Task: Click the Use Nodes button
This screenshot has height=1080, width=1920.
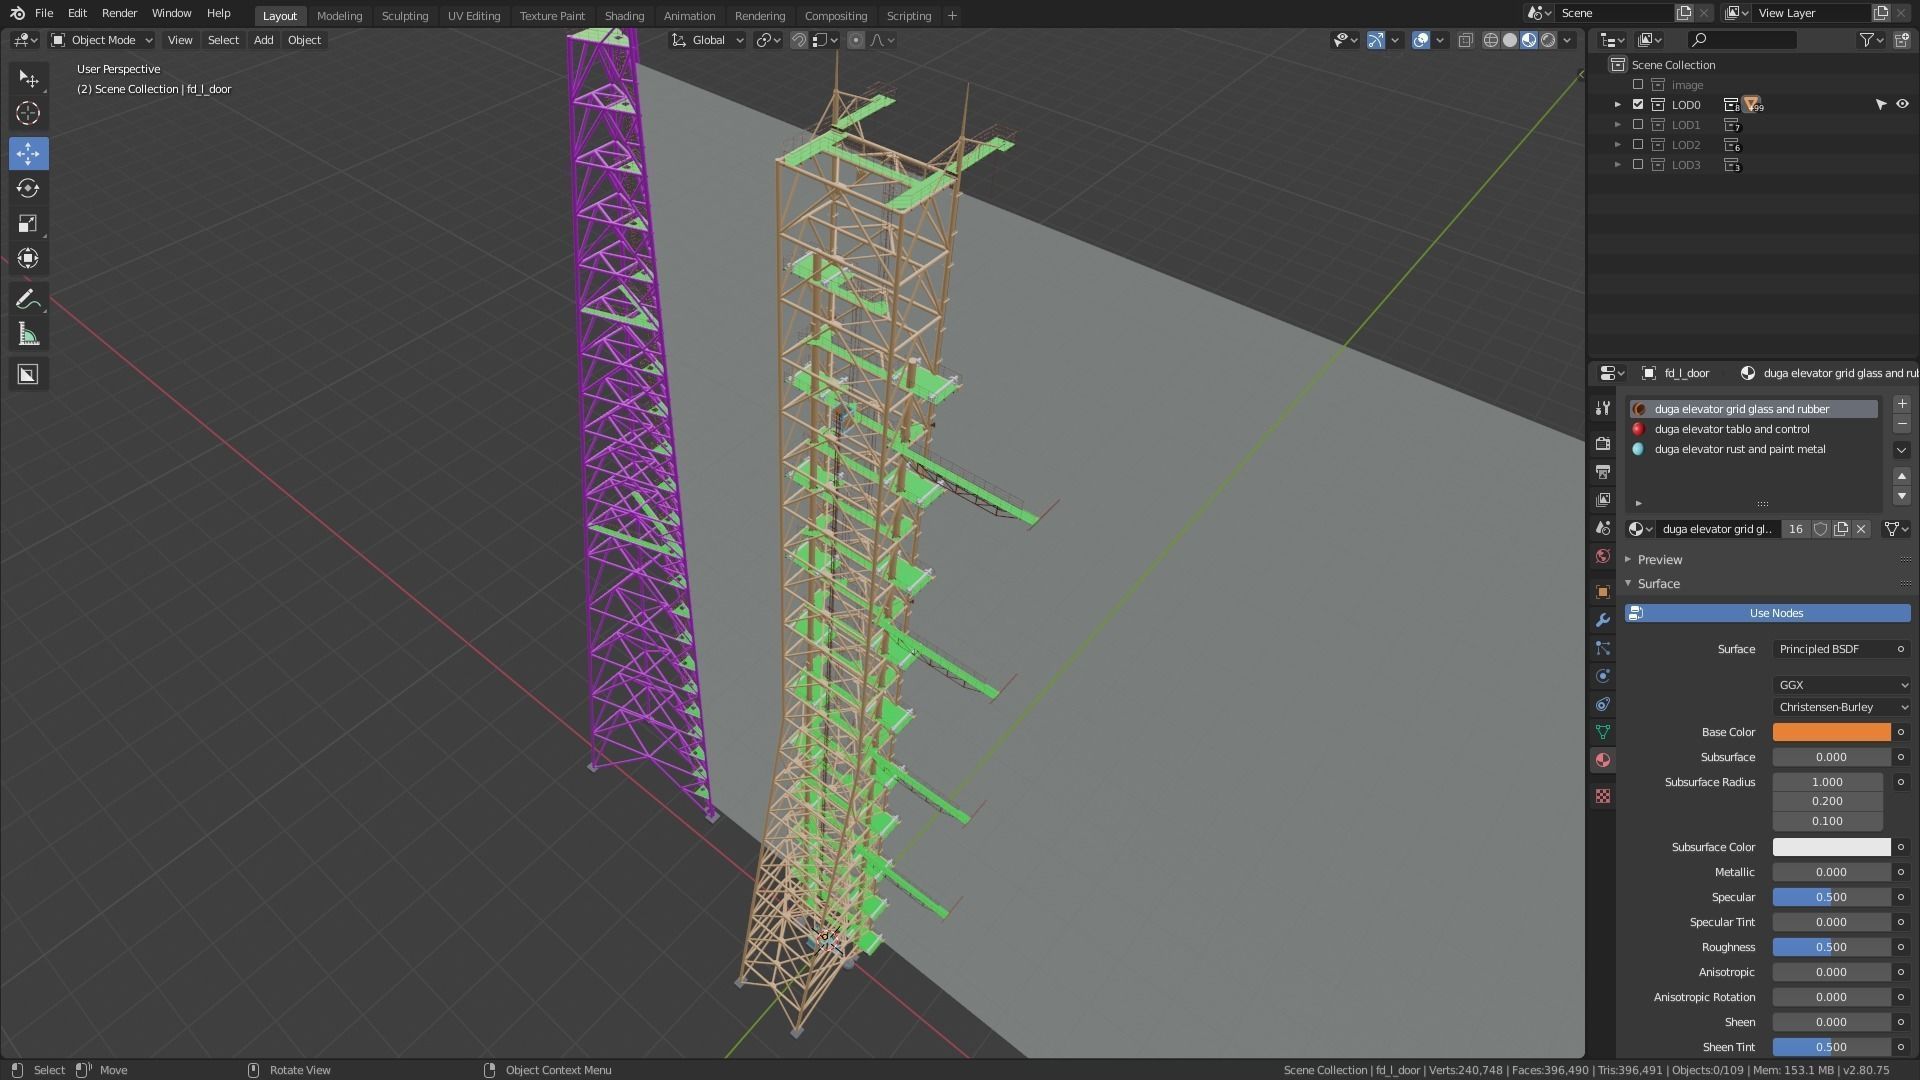Action: pos(1776,613)
